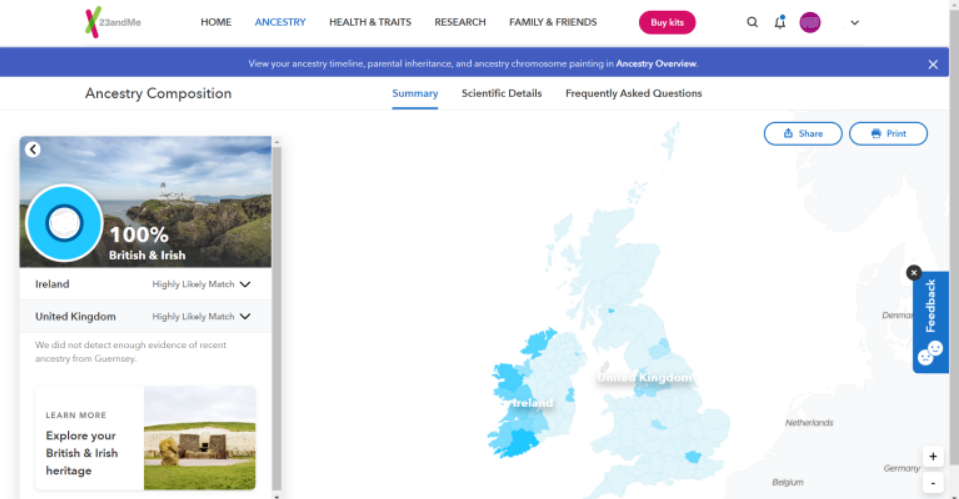Click the purple profile avatar
Image resolution: width=959 pixels, height=499 pixels.
pyautogui.click(x=810, y=23)
